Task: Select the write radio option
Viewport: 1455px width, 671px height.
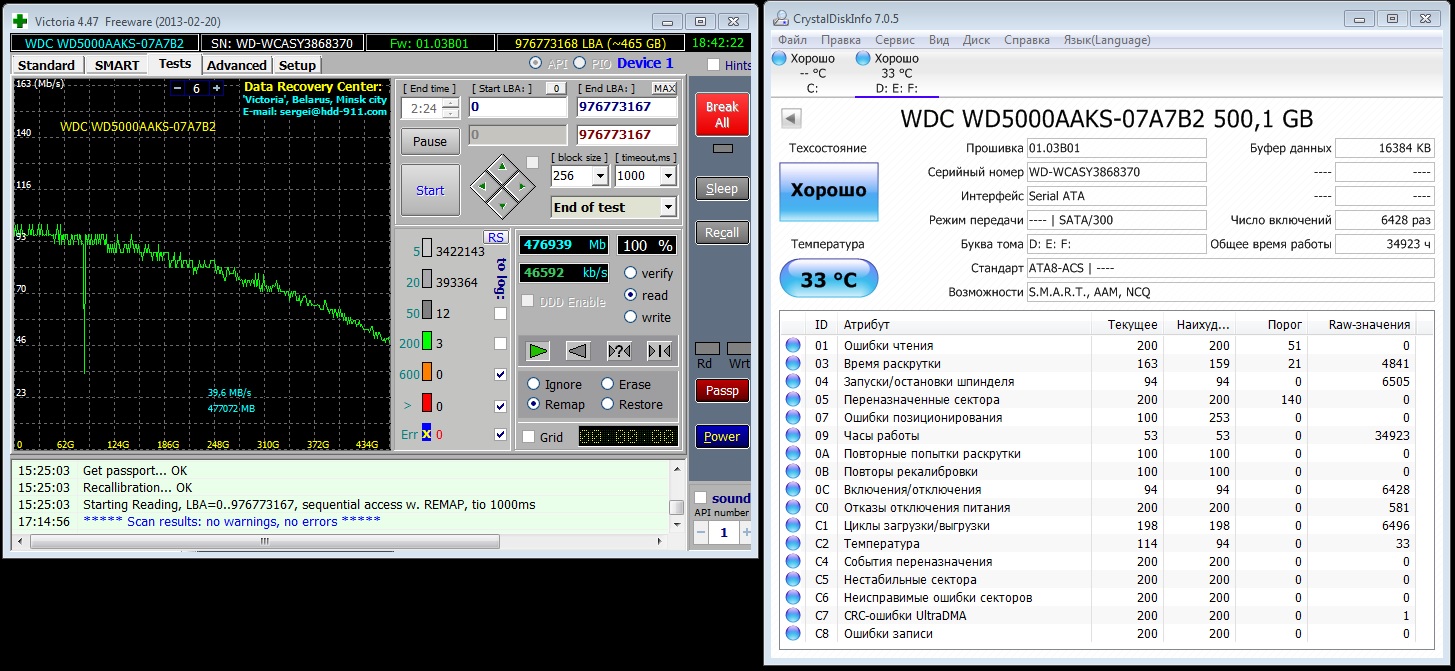Action: 631,317
